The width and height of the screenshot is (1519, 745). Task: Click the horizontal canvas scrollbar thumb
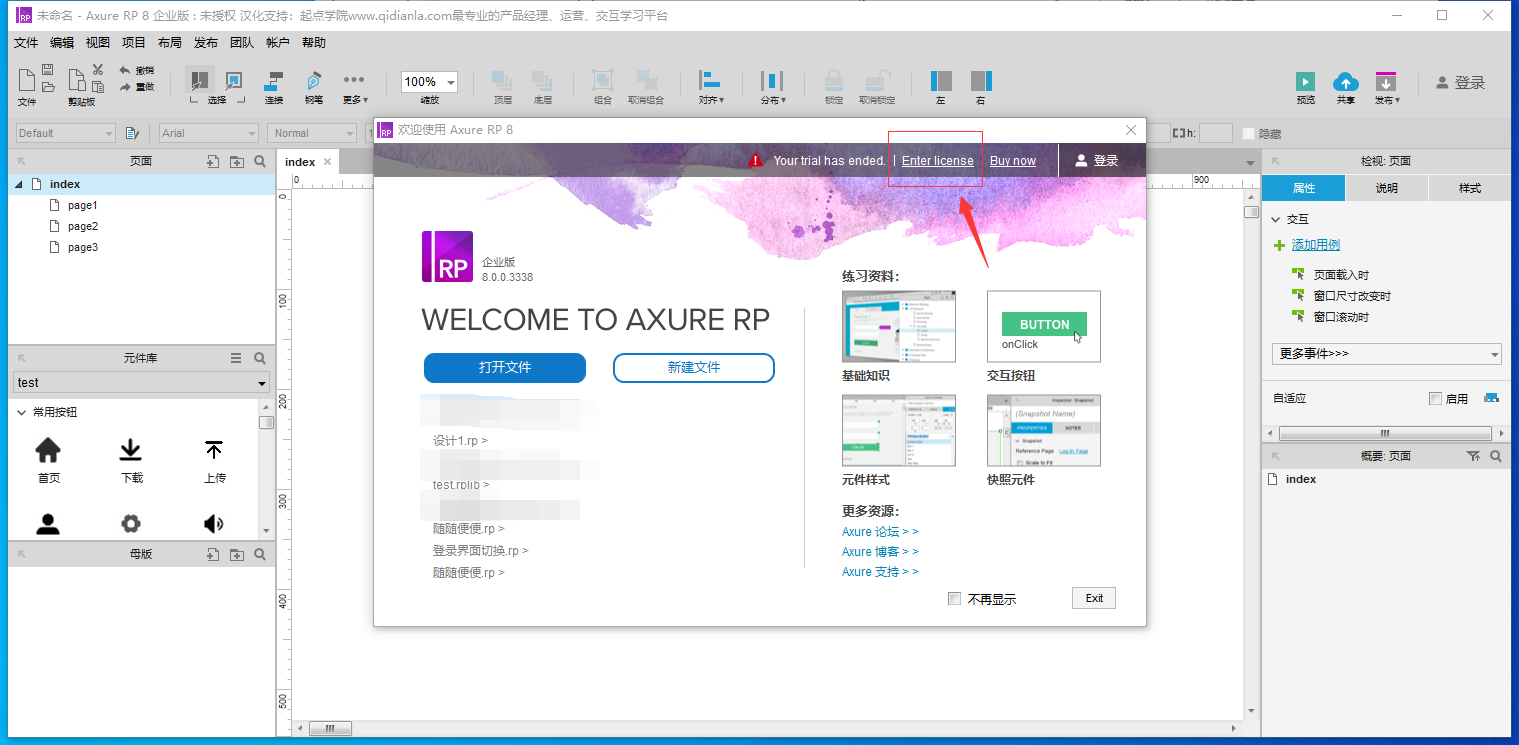point(330,728)
